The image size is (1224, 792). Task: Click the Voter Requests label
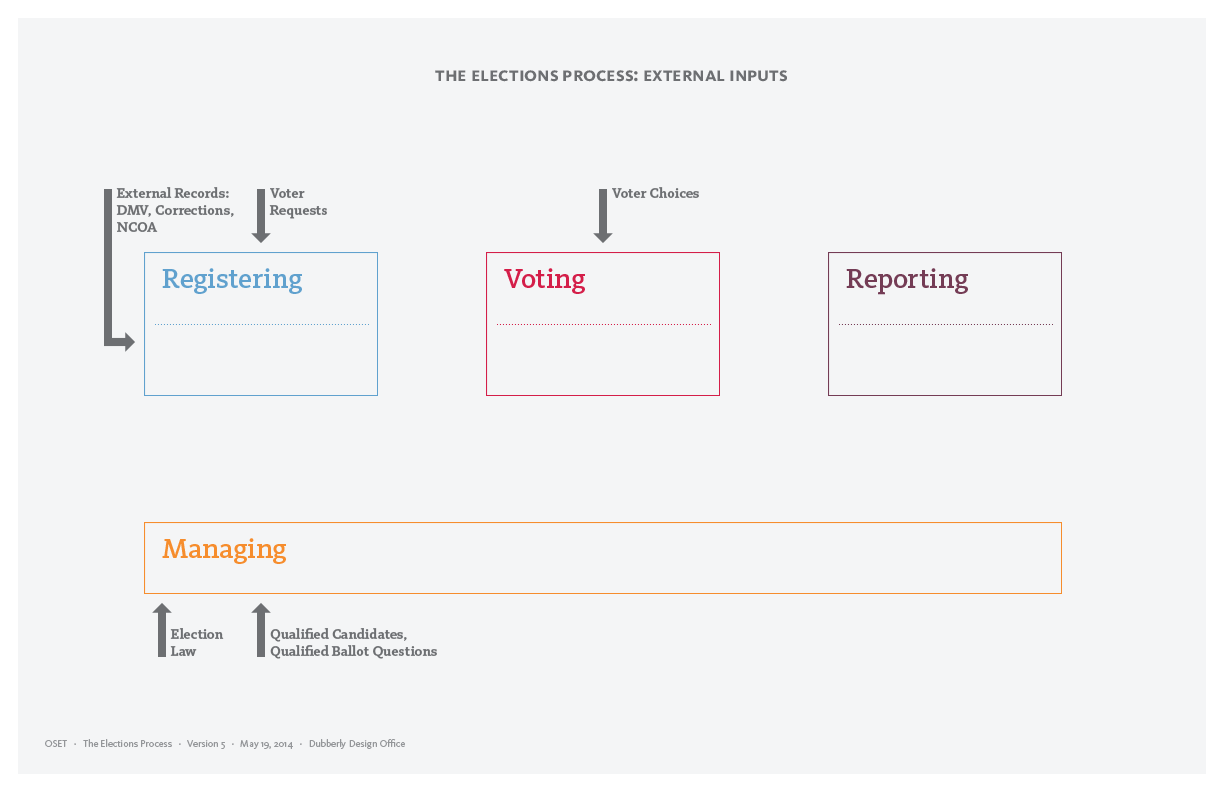pyautogui.click(x=298, y=202)
